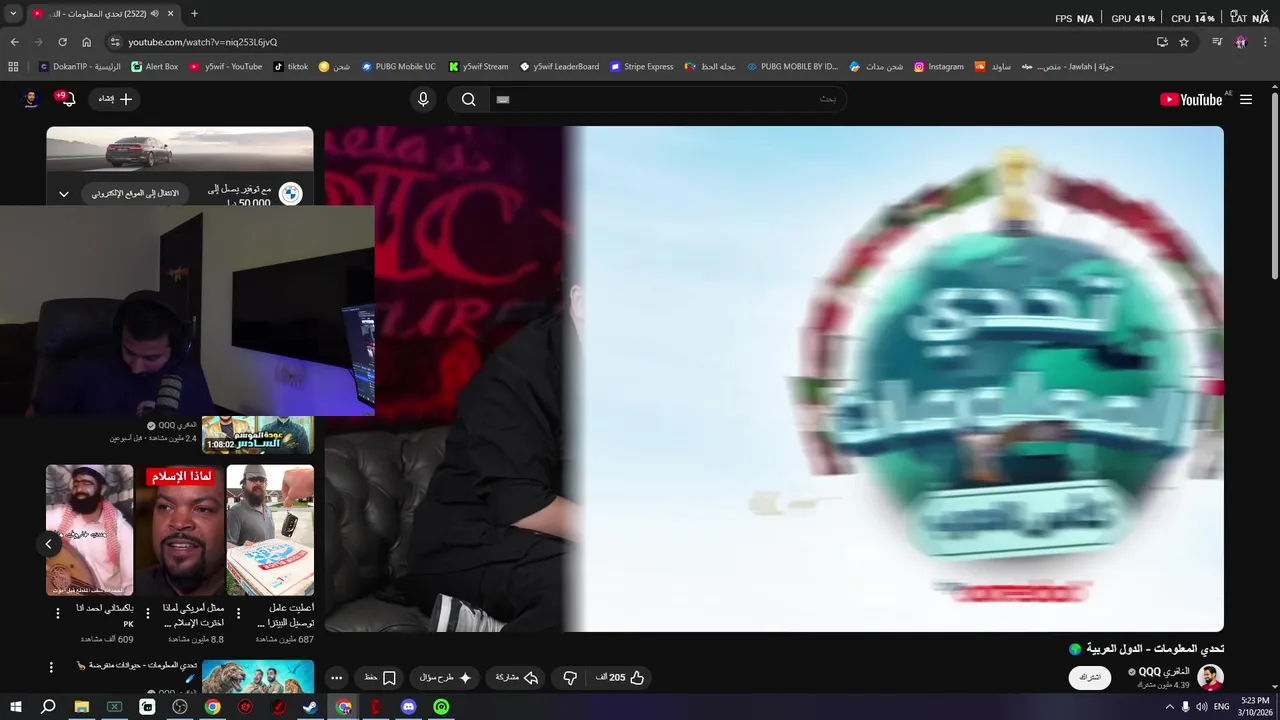Go back in Chrome
1280x720 pixels.
tap(14, 42)
